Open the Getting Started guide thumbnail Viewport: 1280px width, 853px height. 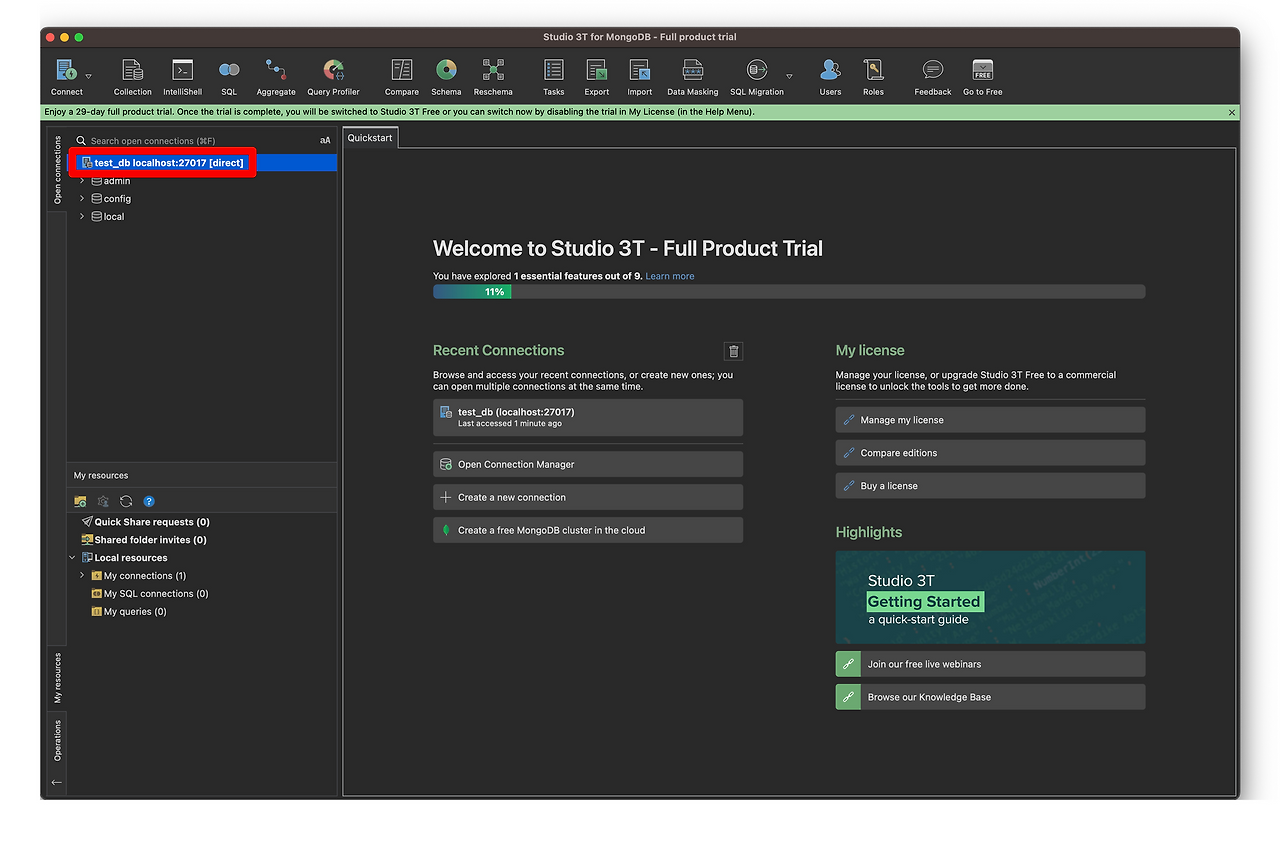[991, 597]
